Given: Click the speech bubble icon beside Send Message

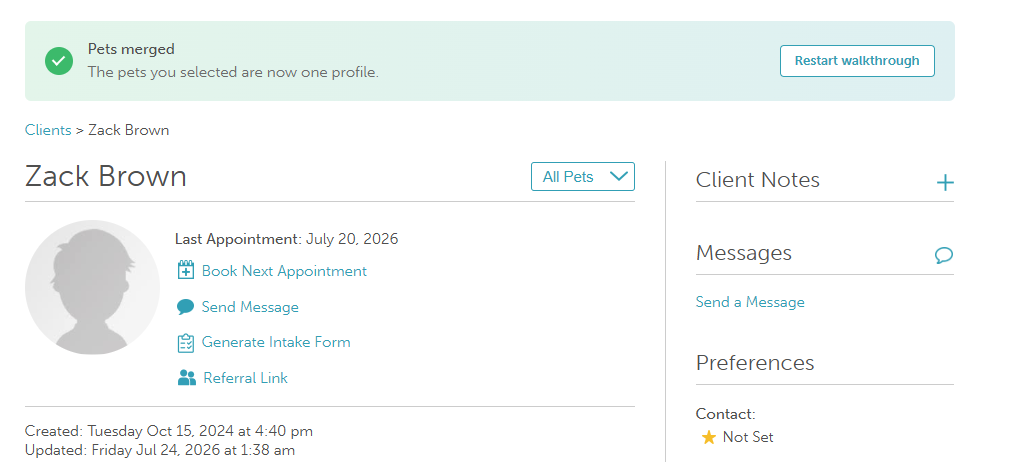Looking at the screenshot, I should tap(185, 307).
